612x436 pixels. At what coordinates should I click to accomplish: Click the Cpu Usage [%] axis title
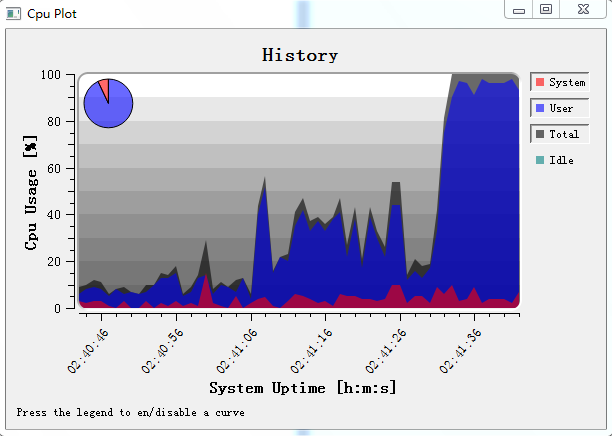(31, 193)
